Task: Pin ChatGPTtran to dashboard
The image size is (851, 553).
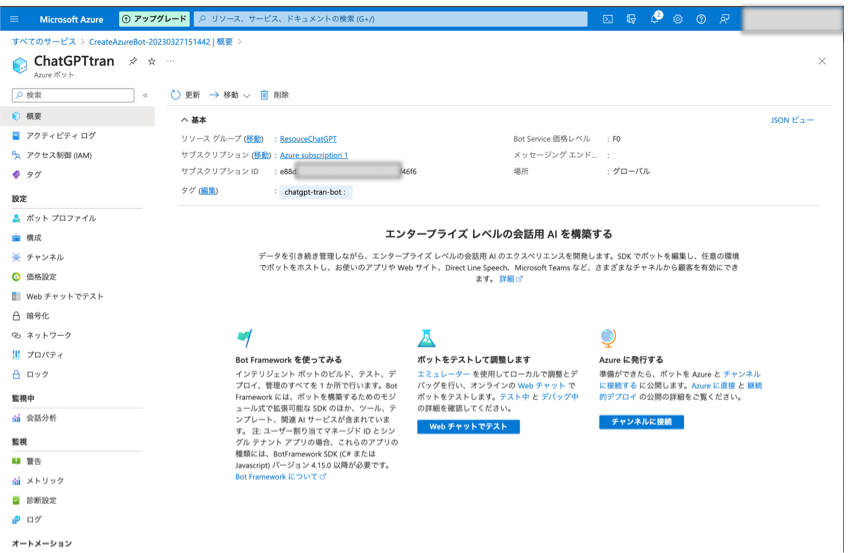Action: click(133, 61)
